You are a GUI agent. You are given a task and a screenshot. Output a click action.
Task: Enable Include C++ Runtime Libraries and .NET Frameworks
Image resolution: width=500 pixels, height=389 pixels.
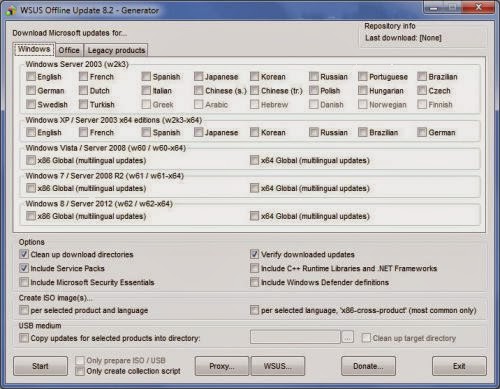(x=254, y=268)
